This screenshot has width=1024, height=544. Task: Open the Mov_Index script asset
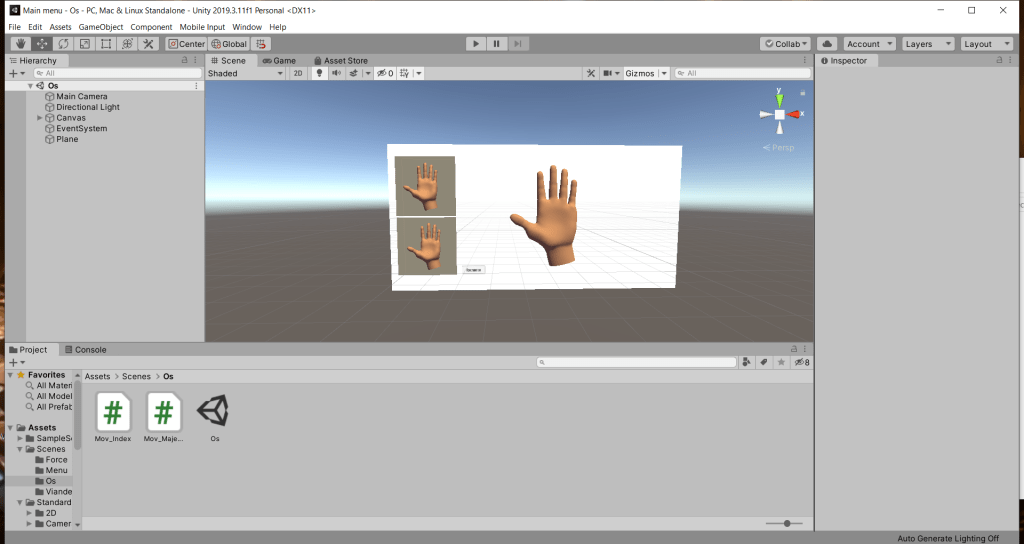[114, 412]
